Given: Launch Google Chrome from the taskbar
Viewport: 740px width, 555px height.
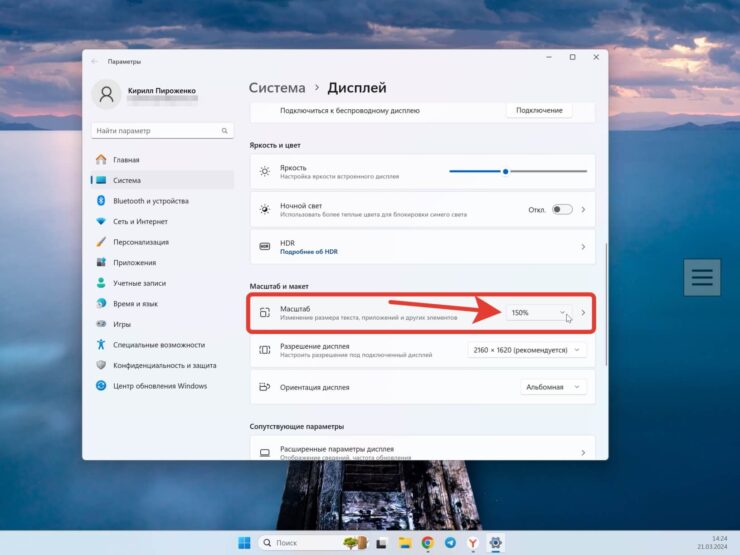Looking at the screenshot, I should (428, 543).
